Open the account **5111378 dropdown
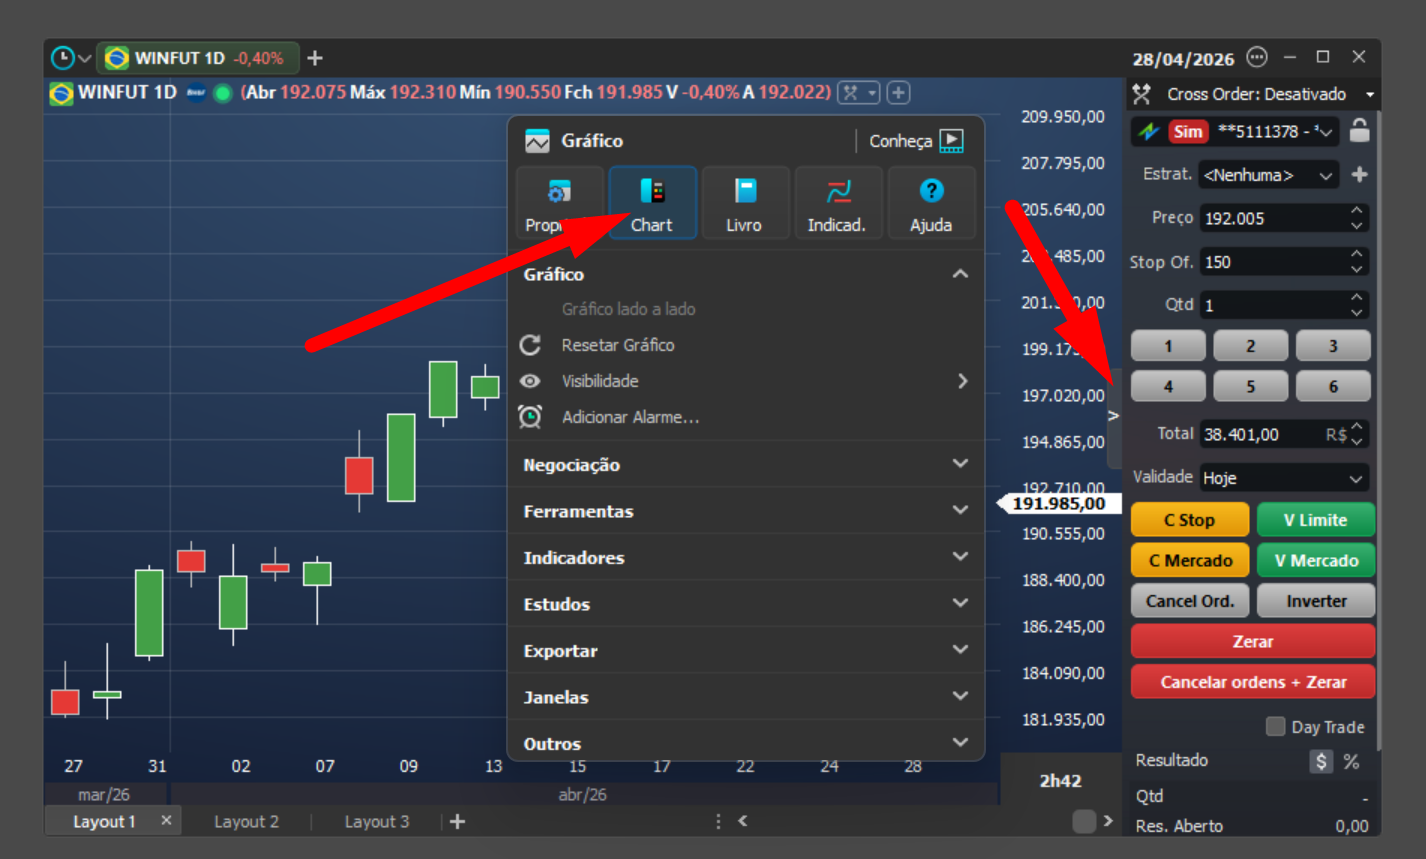Screen dimensions: 1426x859 (1325, 131)
